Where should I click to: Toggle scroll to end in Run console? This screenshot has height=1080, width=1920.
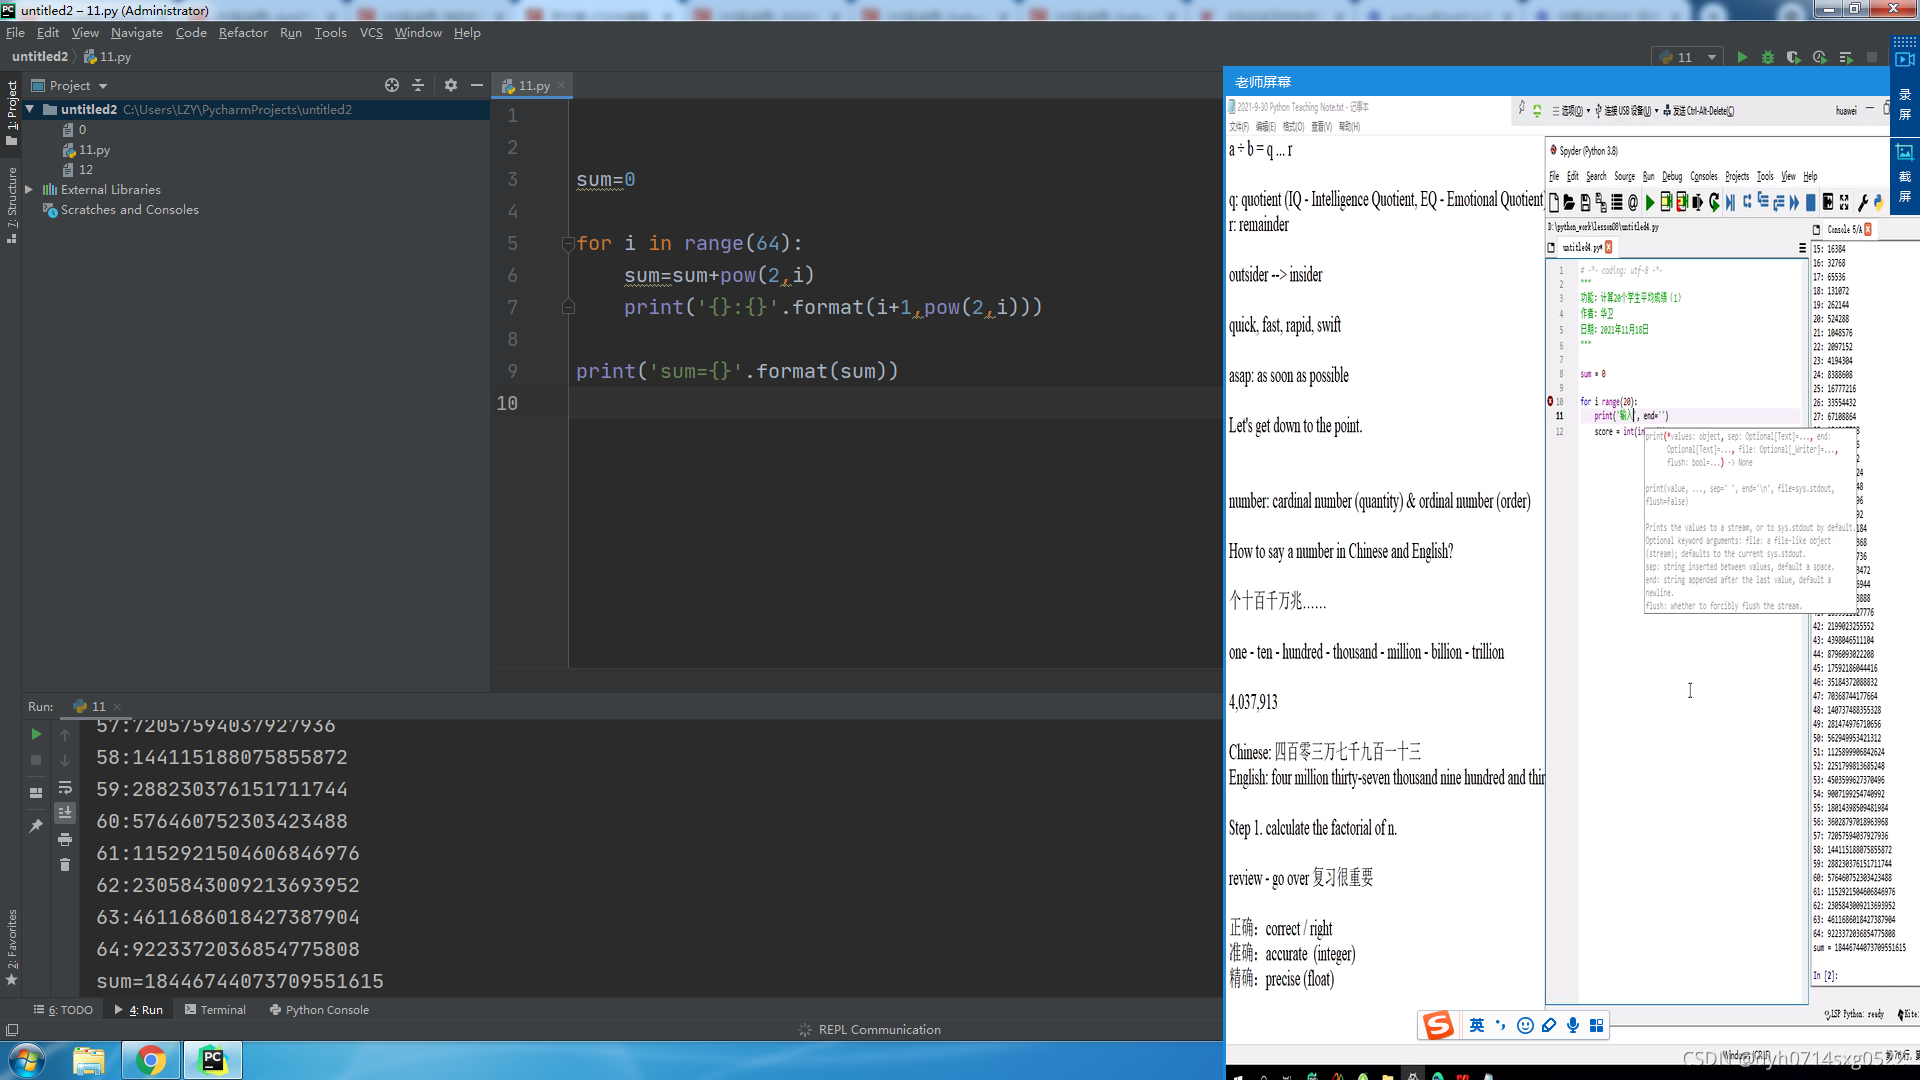point(65,813)
